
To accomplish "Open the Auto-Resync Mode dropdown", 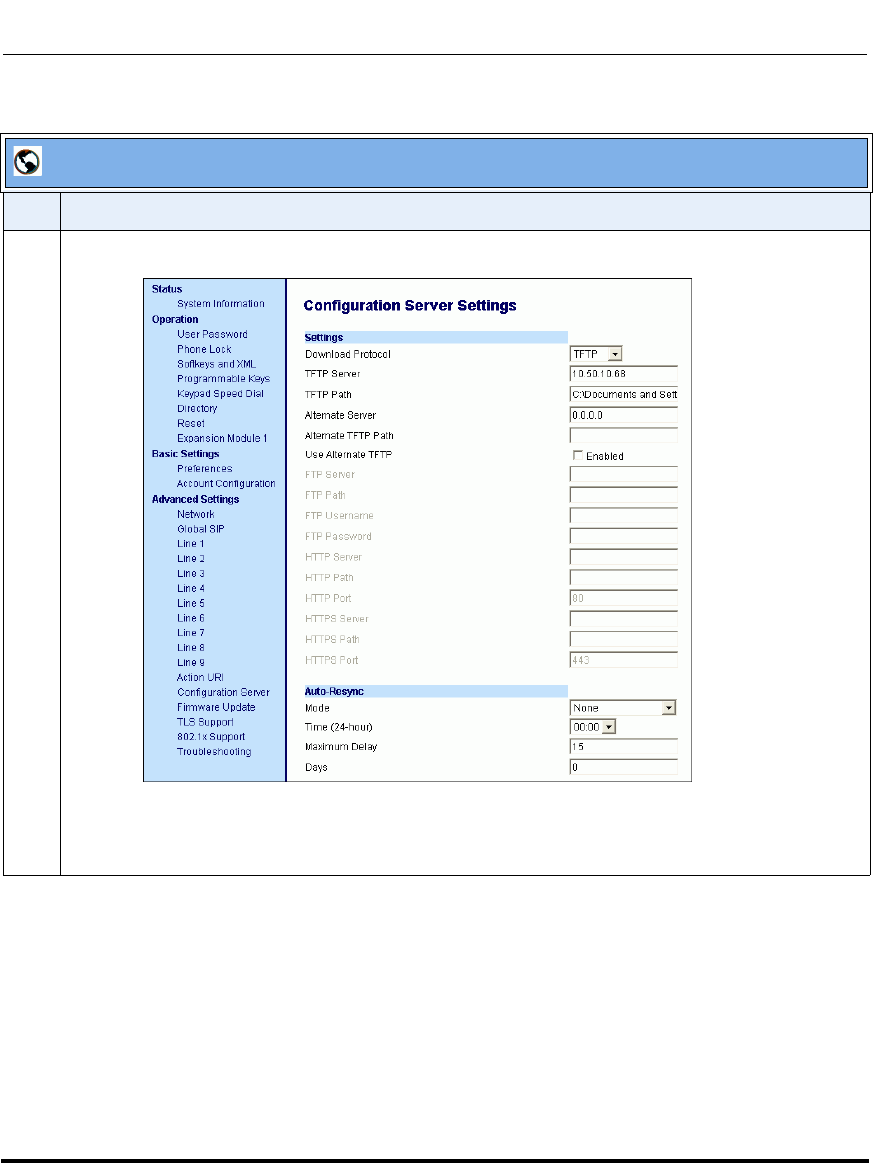I will coord(623,708).
